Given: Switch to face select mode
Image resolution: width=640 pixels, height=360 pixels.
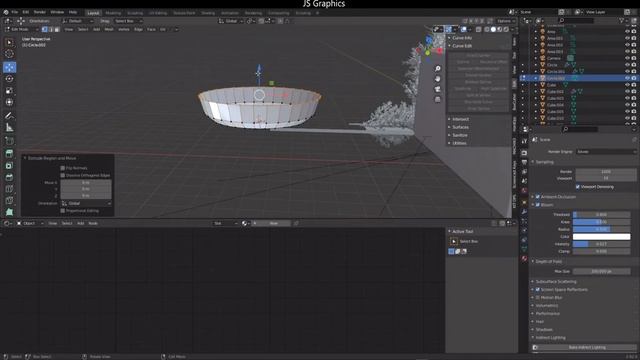Looking at the screenshot, I should tap(57, 29).
